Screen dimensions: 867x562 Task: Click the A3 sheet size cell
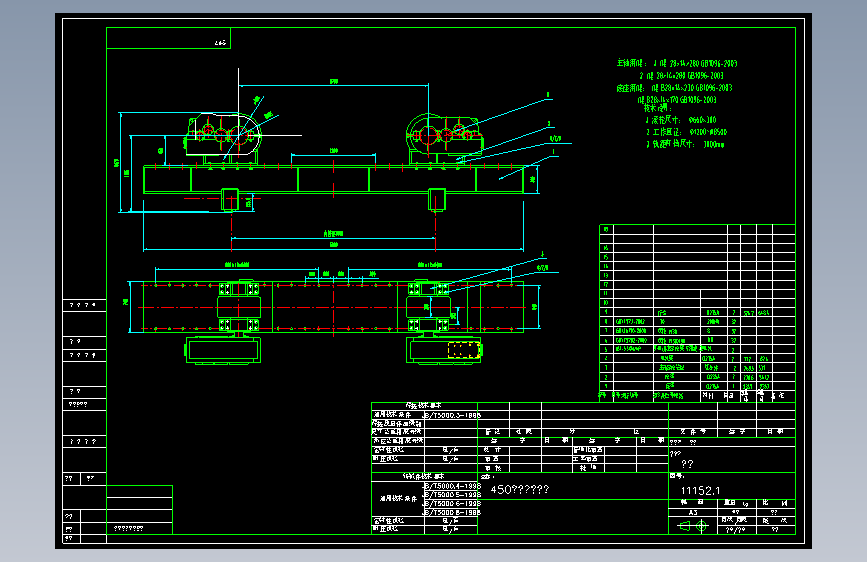692,513
